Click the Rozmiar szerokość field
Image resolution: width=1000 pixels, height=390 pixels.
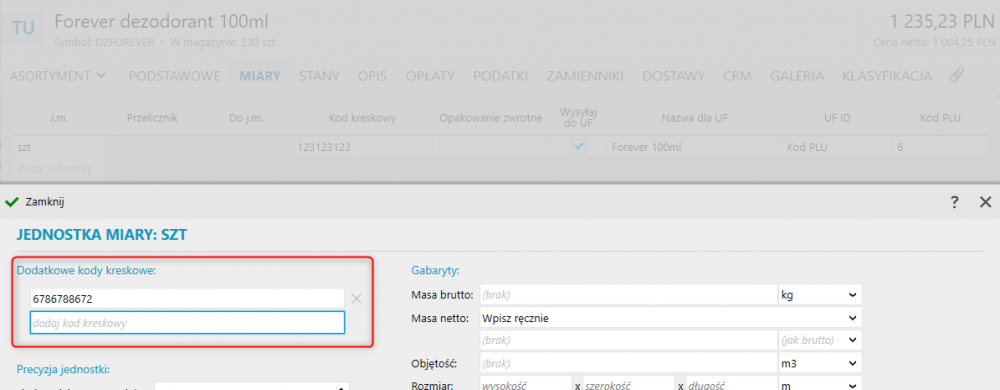click(628, 384)
